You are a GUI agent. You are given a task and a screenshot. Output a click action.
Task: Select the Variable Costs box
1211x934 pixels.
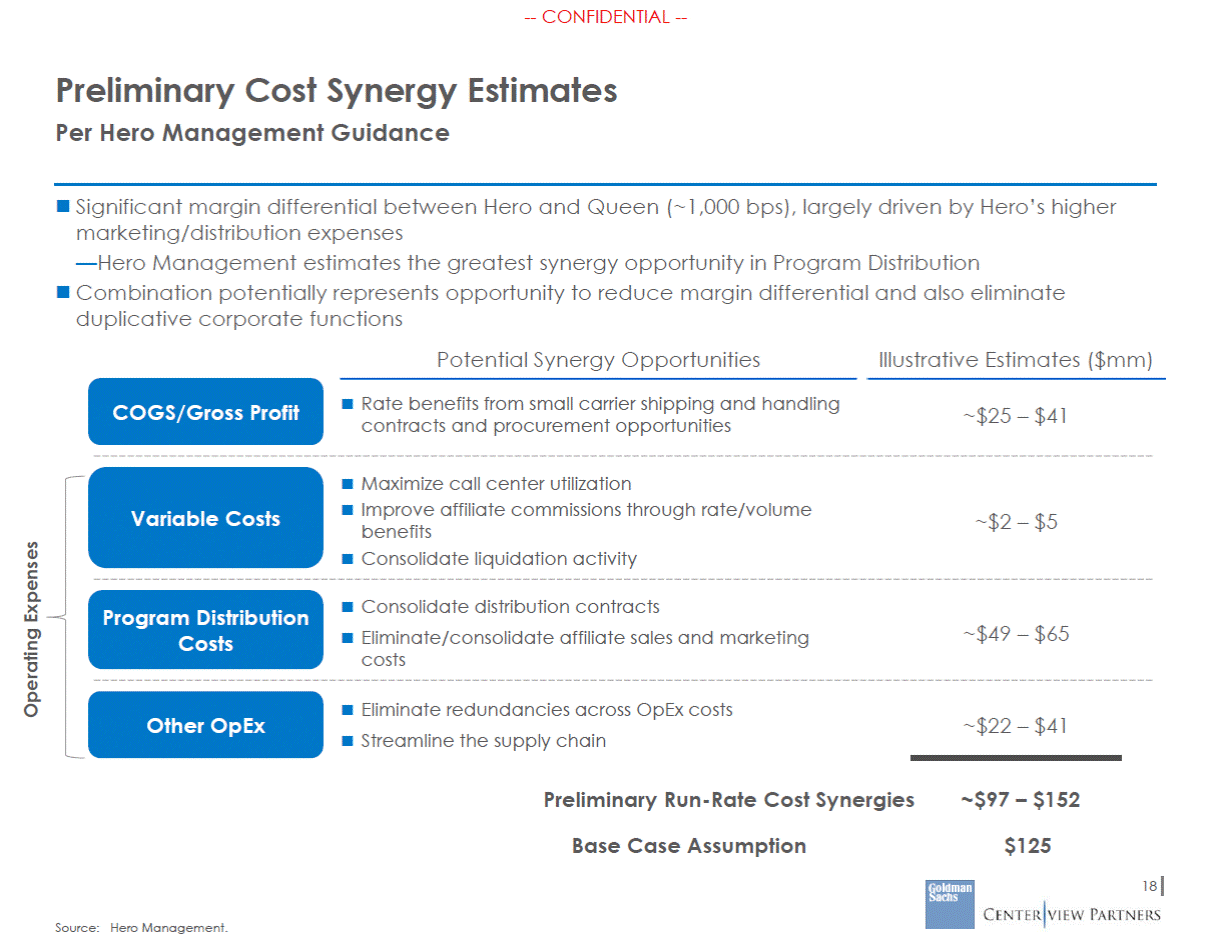pyautogui.click(x=206, y=518)
